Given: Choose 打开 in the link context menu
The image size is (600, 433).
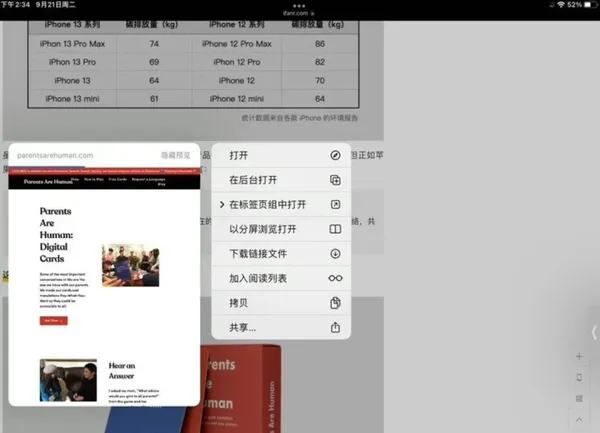Looking at the screenshot, I should pos(281,155).
